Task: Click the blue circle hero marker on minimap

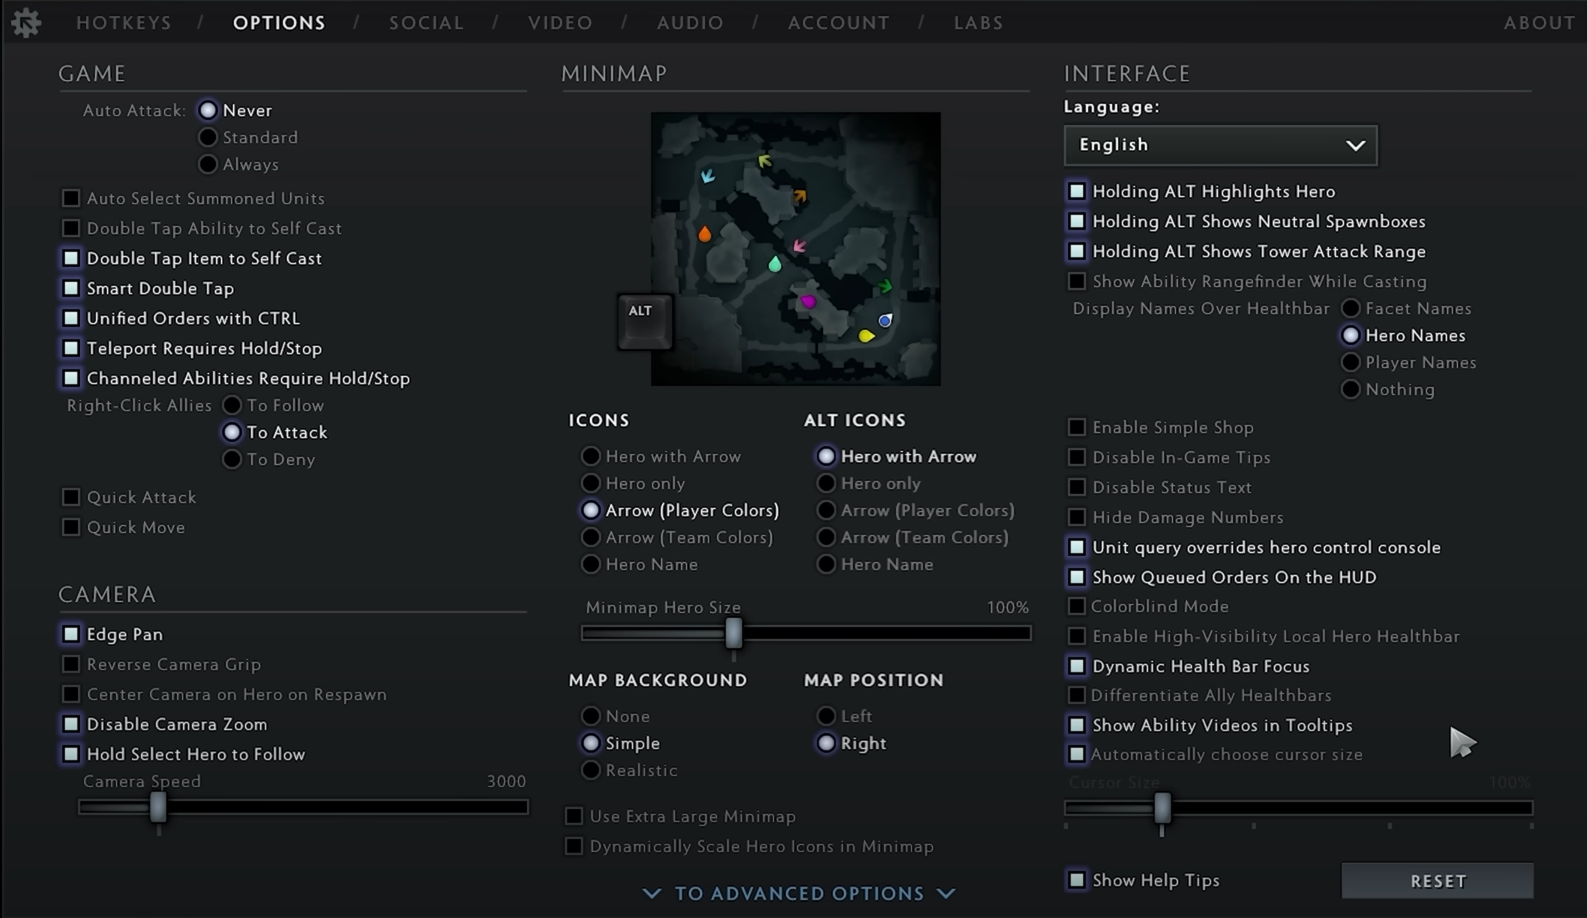Action: click(x=885, y=320)
